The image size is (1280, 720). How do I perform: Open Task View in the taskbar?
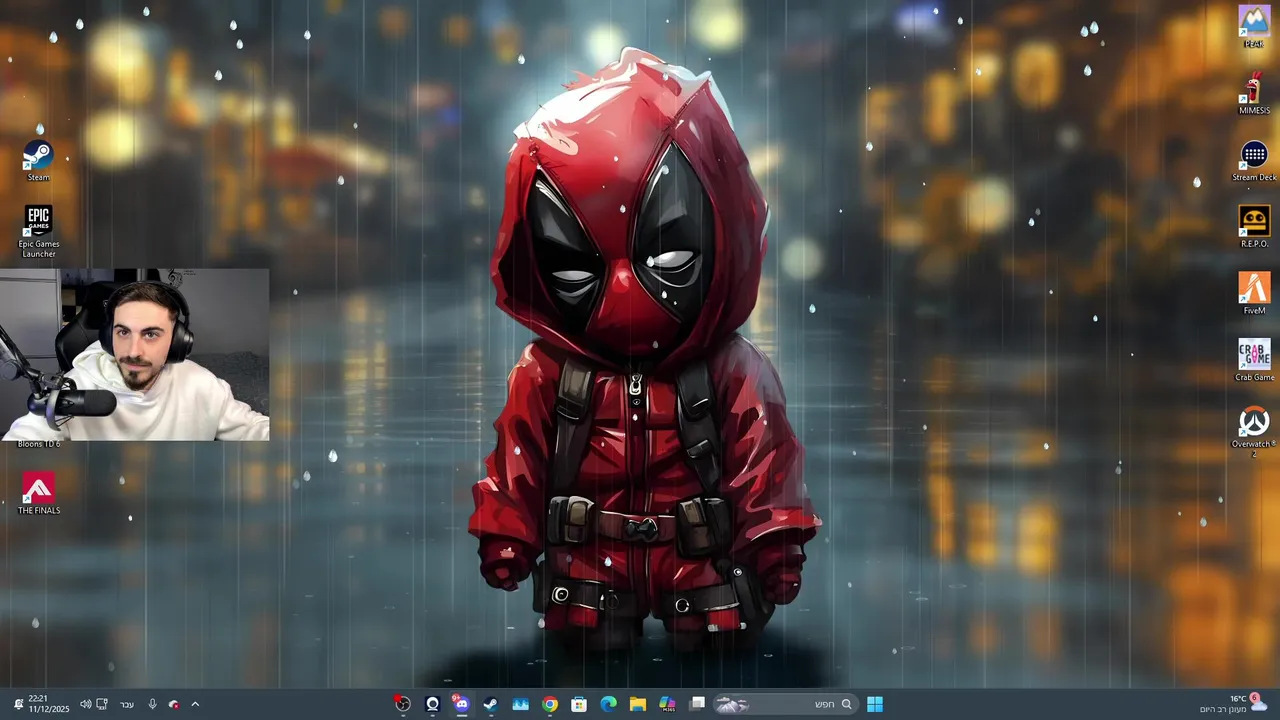pos(697,704)
